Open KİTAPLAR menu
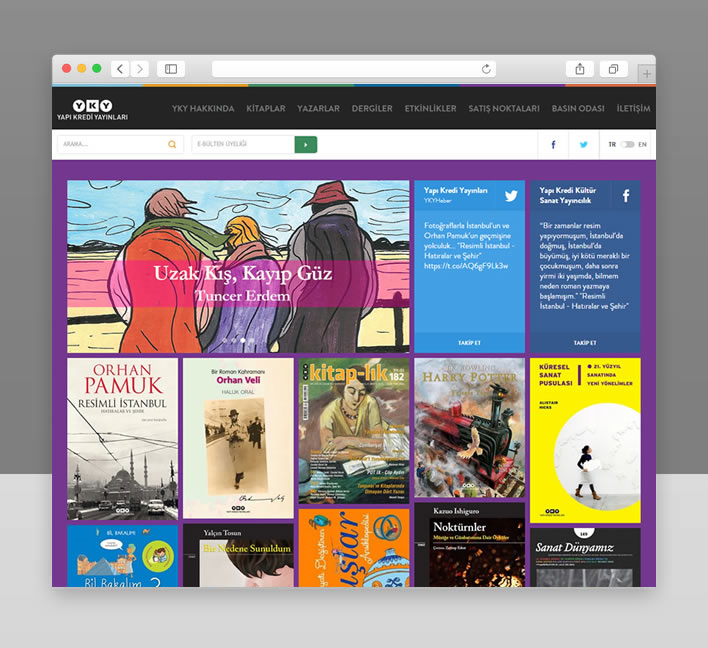 point(266,108)
